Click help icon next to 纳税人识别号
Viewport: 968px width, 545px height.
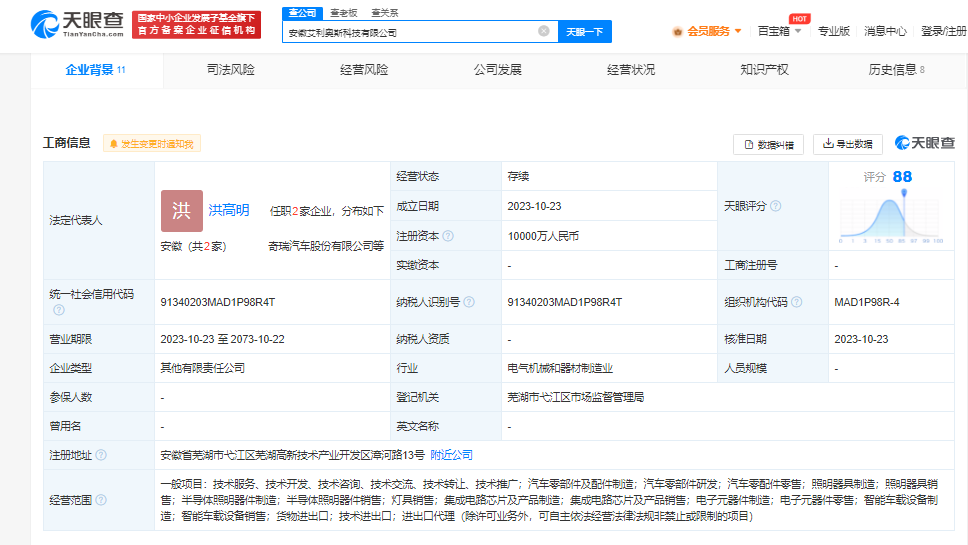click(469, 302)
